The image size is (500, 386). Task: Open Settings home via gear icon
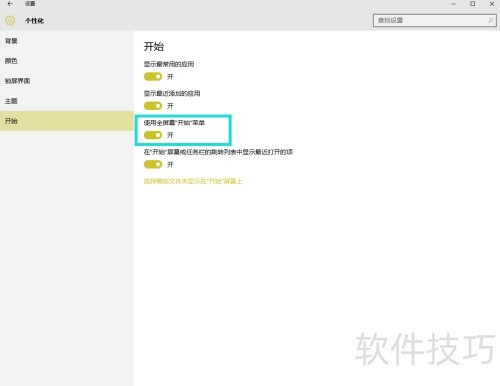coord(10,21)
